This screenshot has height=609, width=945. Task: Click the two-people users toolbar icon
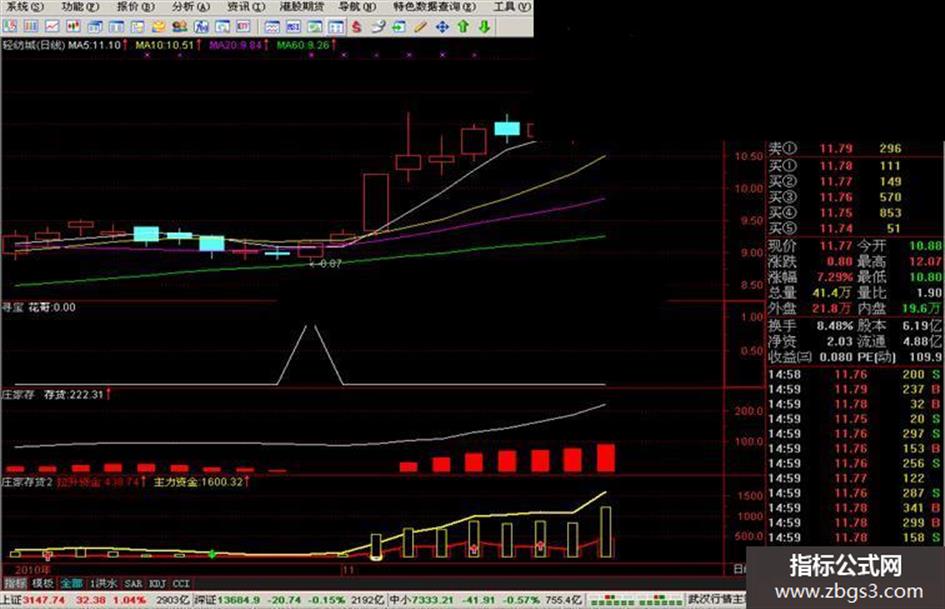pos(180,27)
